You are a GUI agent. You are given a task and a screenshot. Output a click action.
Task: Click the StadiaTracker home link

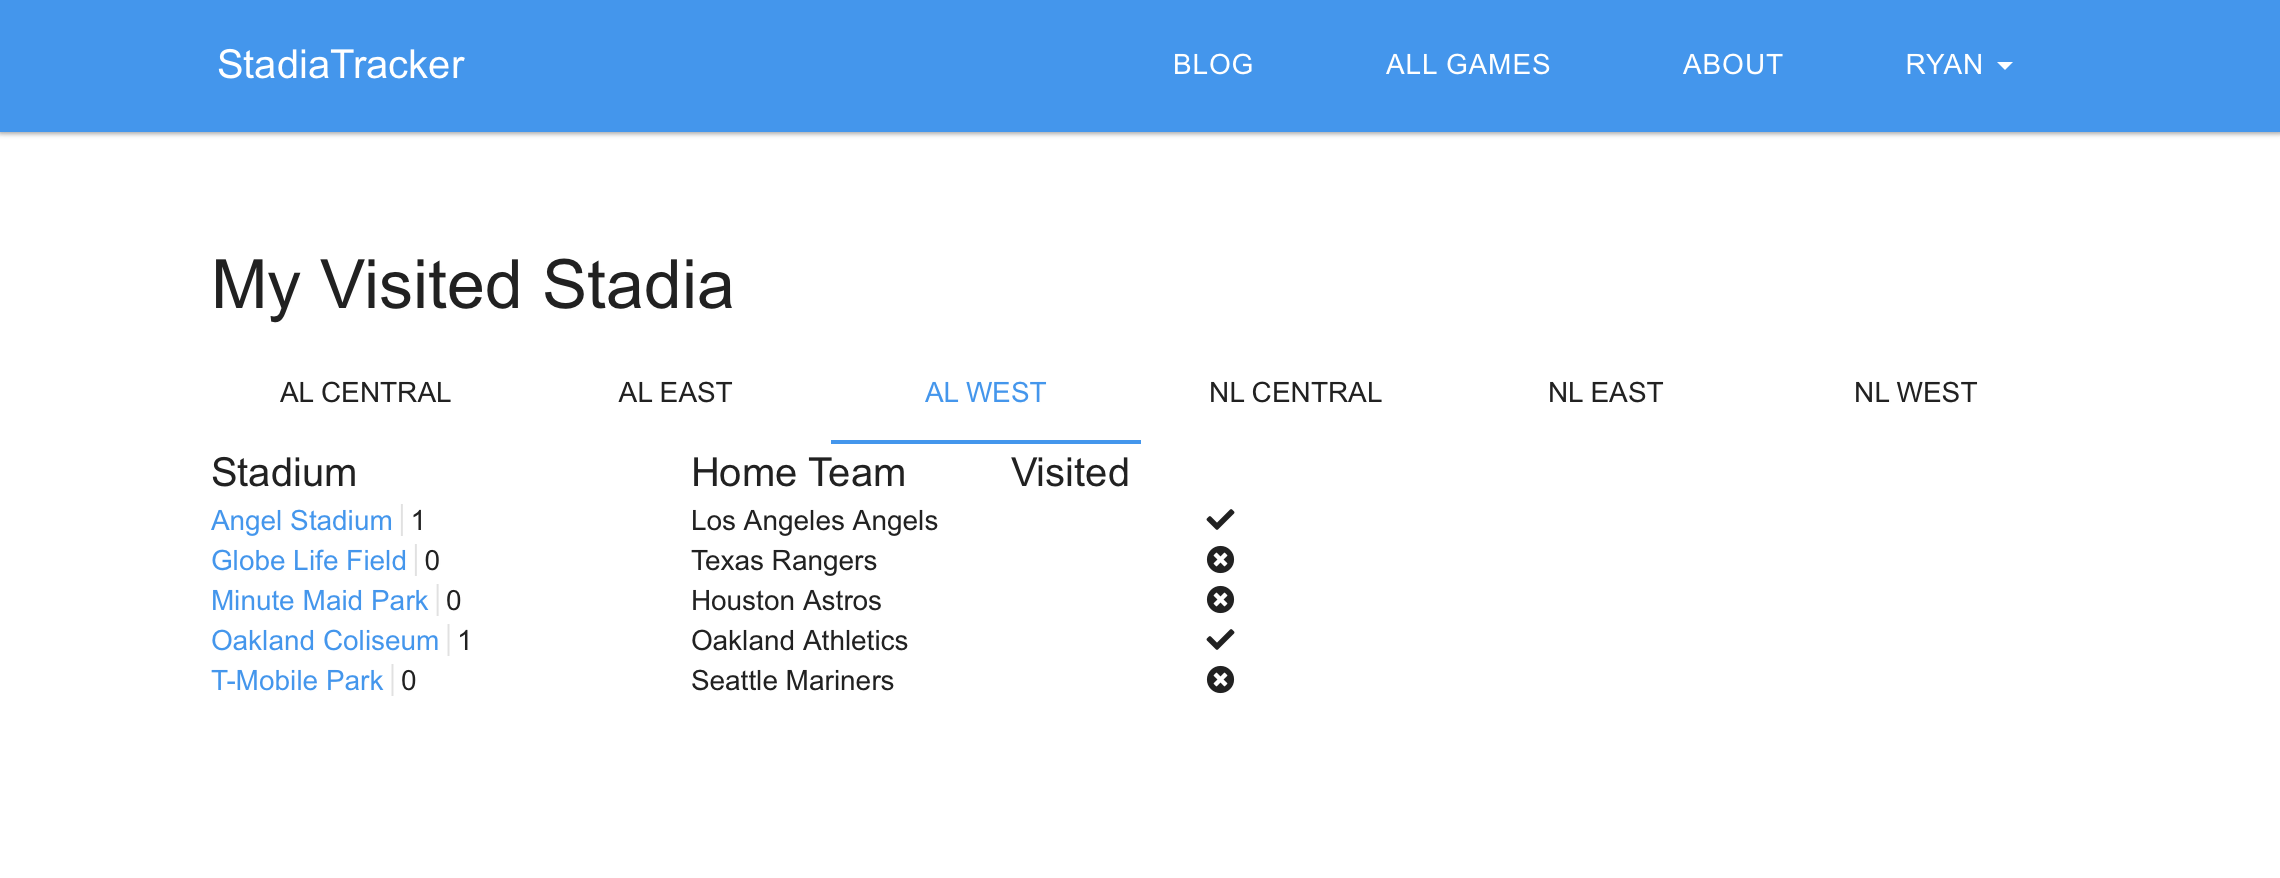click(x=340, y=65)
